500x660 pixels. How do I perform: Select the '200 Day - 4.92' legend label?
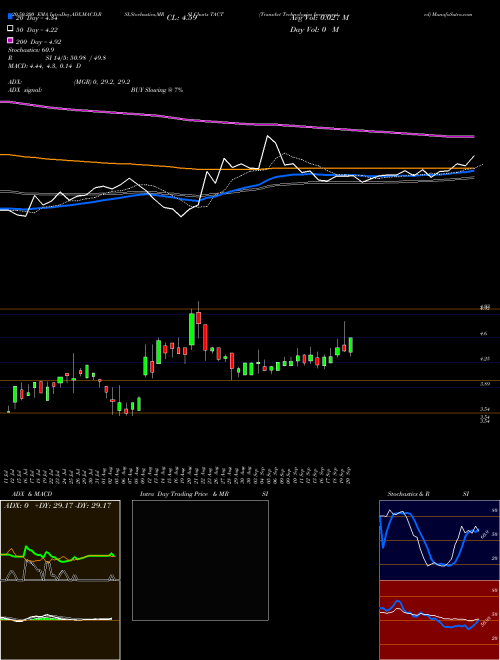[x=39, y=42]
